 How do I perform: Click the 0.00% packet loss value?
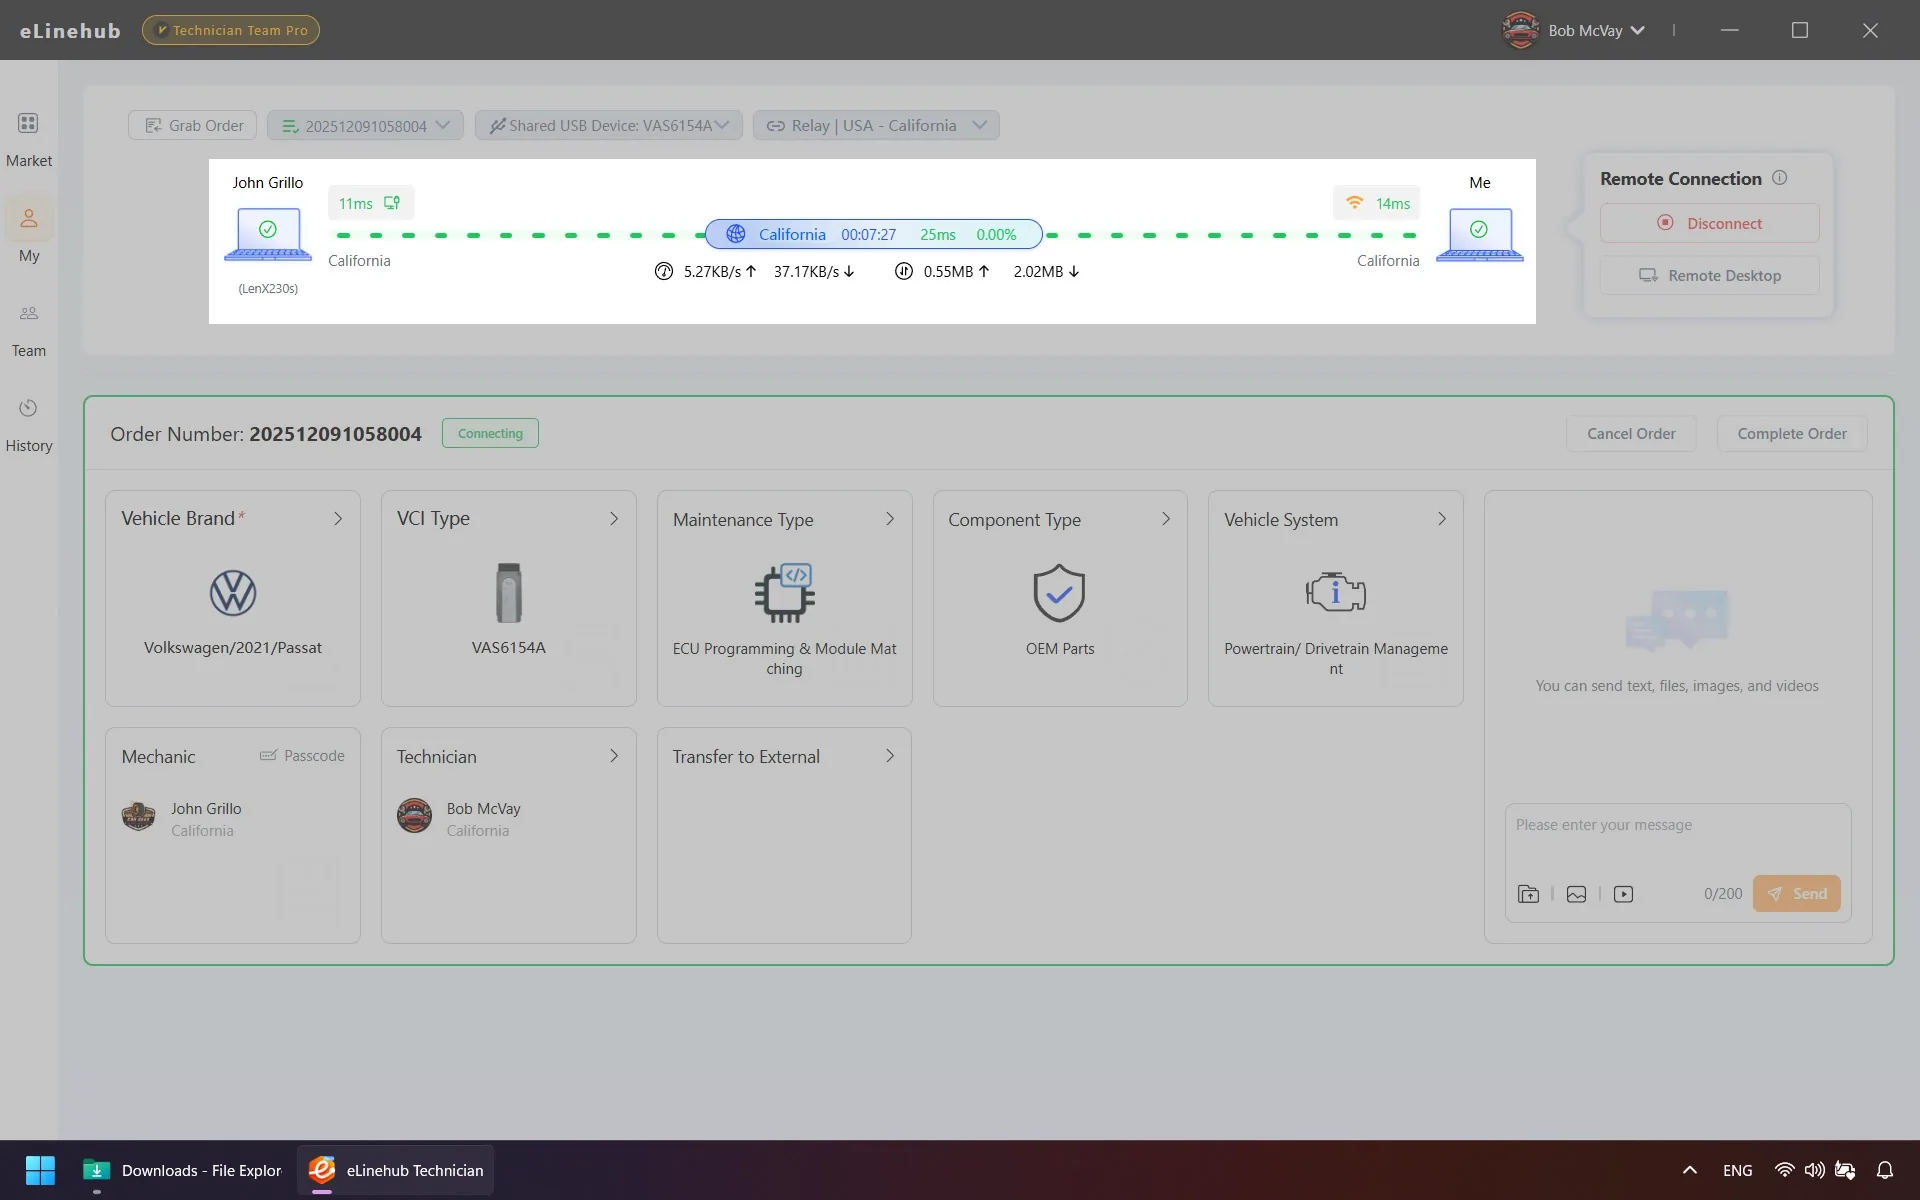pos(996,234)
